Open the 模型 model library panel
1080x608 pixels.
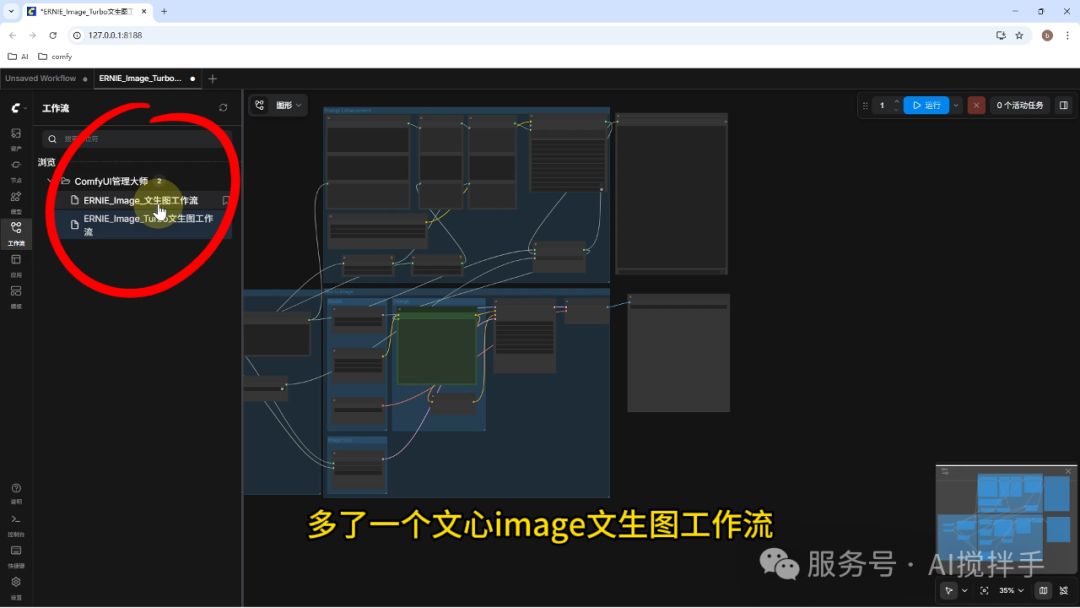coord(16,201)
